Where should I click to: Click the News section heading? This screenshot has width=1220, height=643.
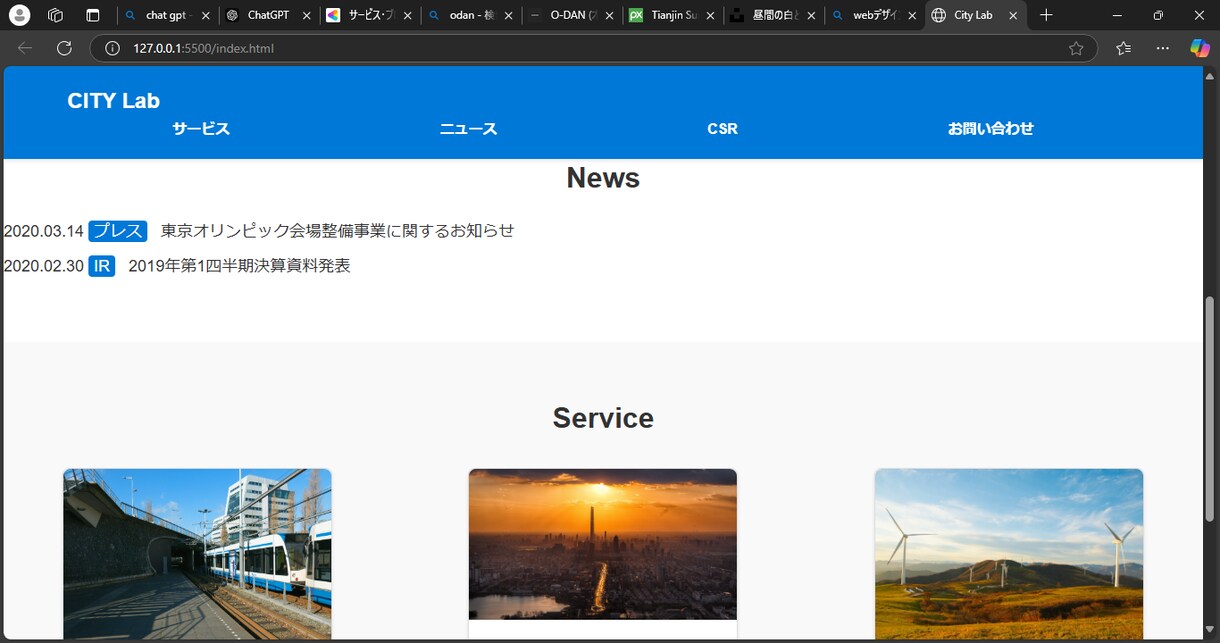click(x=603, y=177)
